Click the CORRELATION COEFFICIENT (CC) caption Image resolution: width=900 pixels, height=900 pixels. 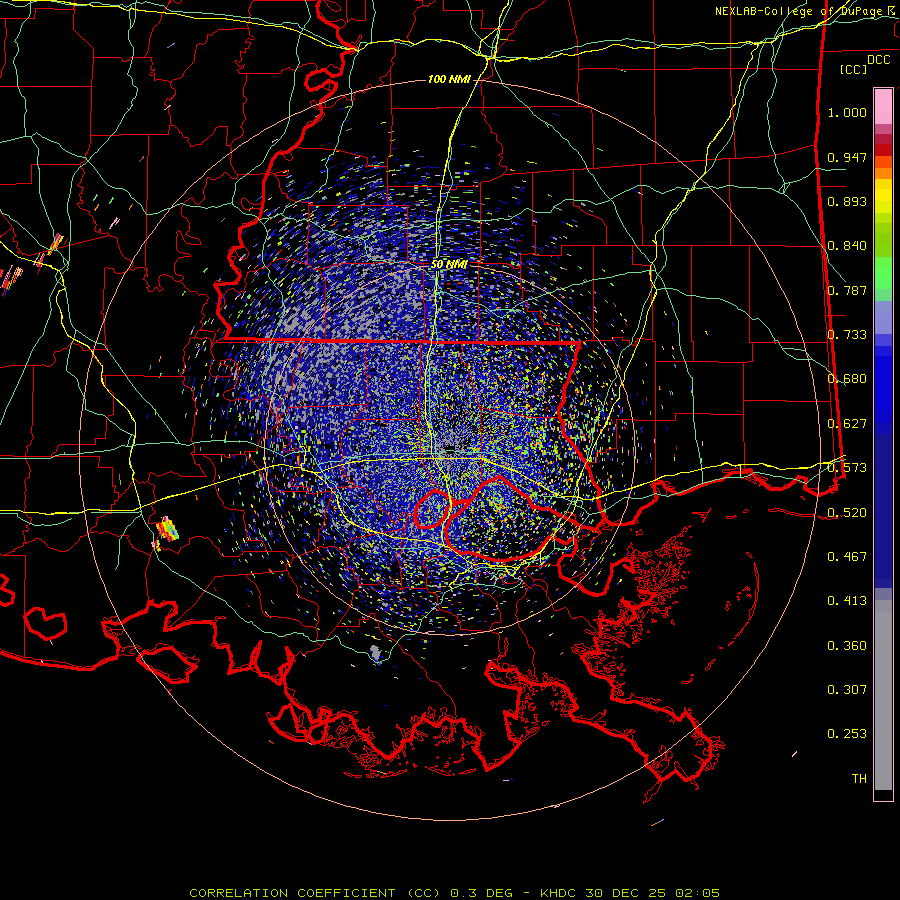pyautogui.click(x=315, y=893)
